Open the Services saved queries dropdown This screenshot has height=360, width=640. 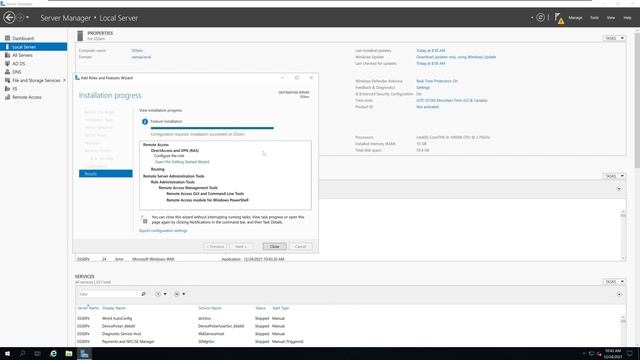[180, 294]
